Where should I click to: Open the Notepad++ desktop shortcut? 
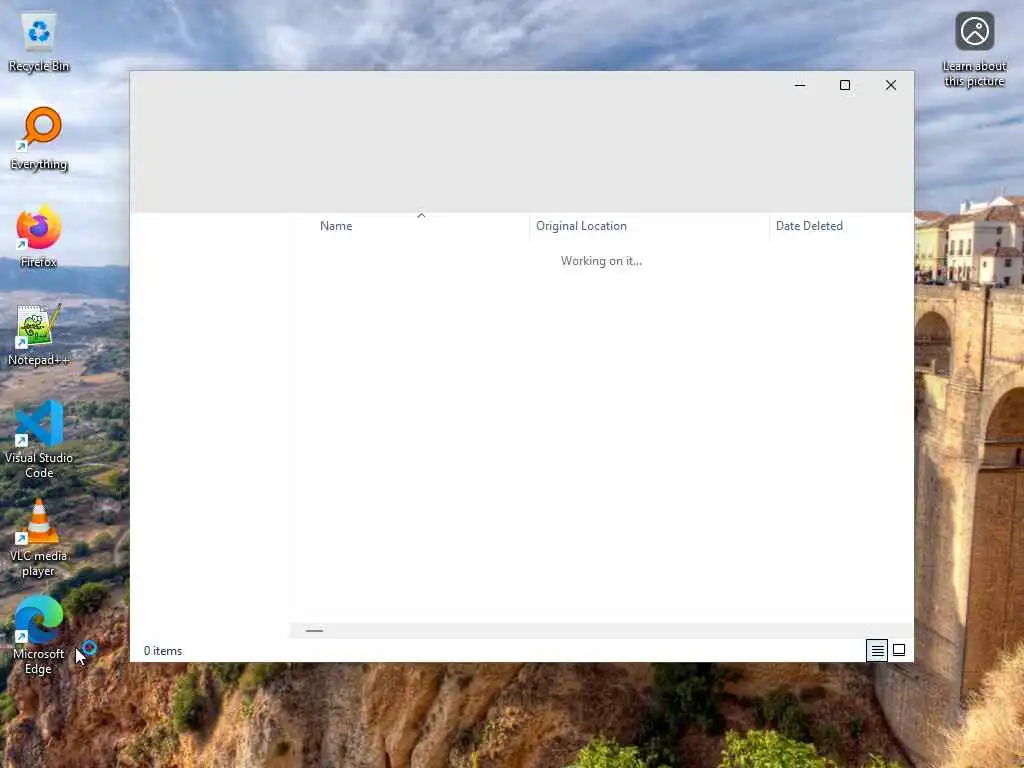pyautogui.click(x=39, y=334)
